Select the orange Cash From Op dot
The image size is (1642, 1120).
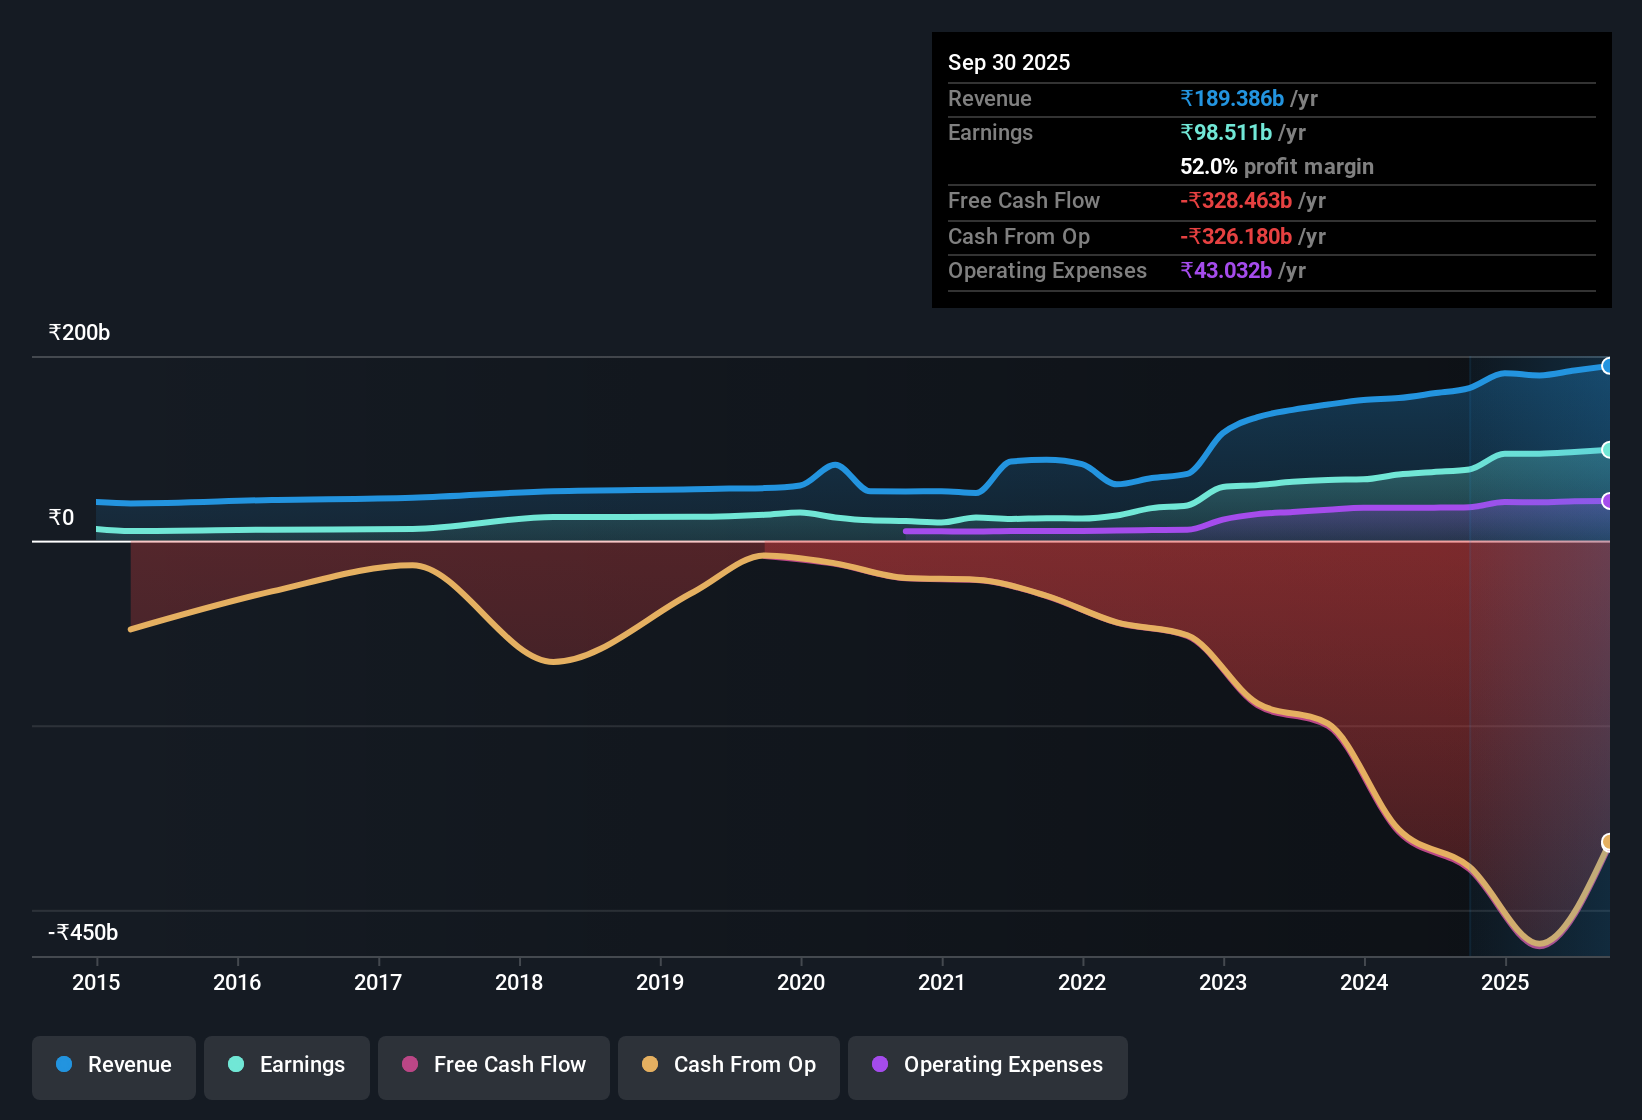649,1065
